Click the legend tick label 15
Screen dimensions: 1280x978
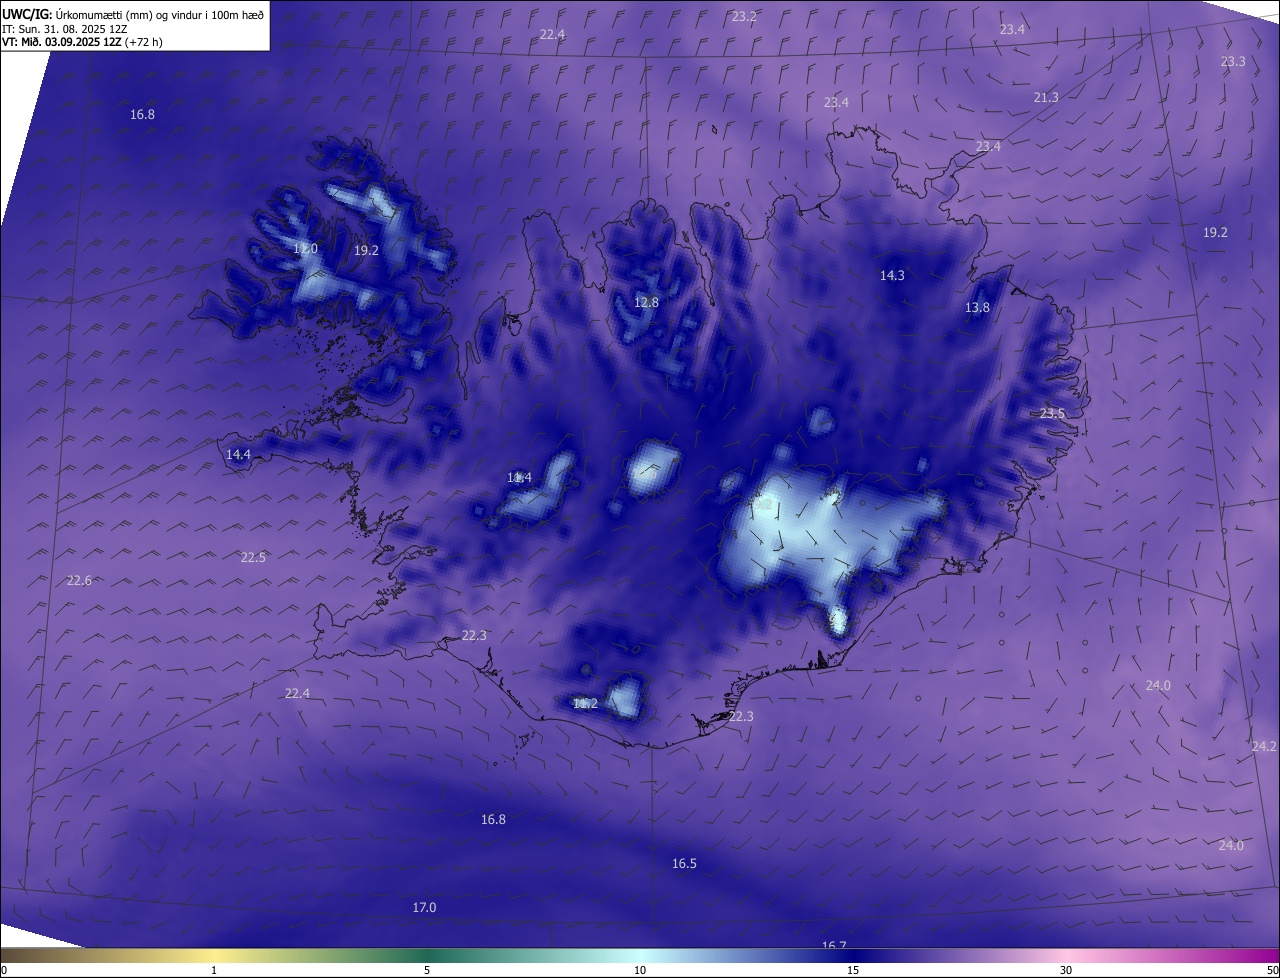pyautogui.click(x=853, y=971)
